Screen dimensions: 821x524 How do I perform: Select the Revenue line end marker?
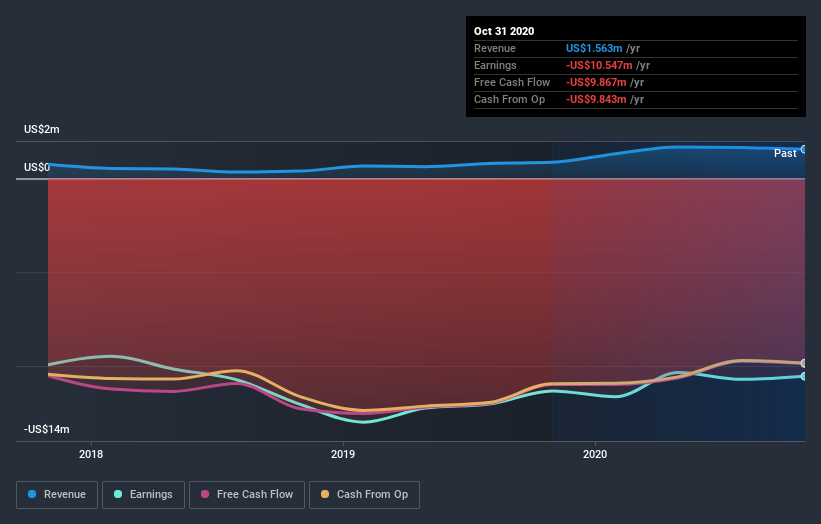[803, 149]
